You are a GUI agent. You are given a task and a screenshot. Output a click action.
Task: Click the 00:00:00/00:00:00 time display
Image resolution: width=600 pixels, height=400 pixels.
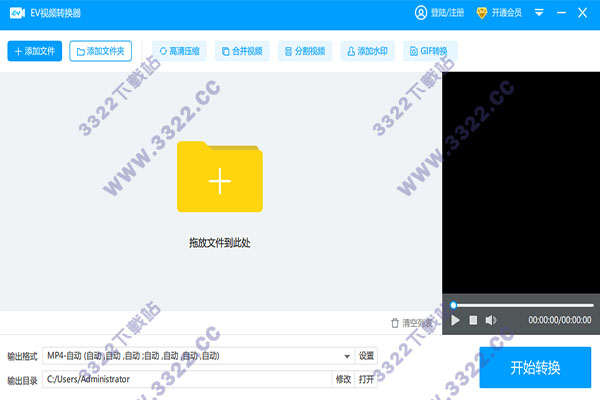(560, 320)
